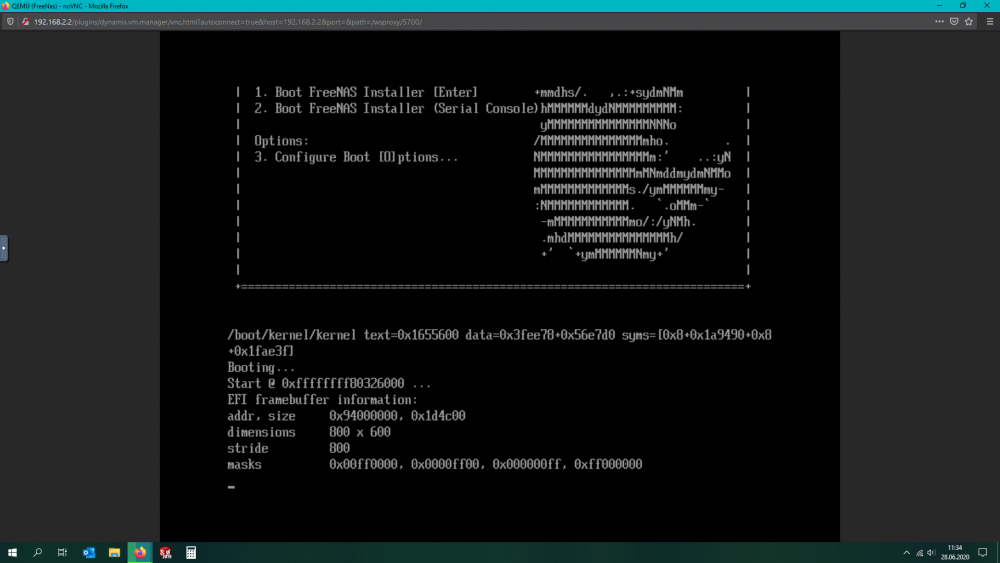Click 'Boot FreeNAS Installer (Serial Console)' line

tap(397, 108)
